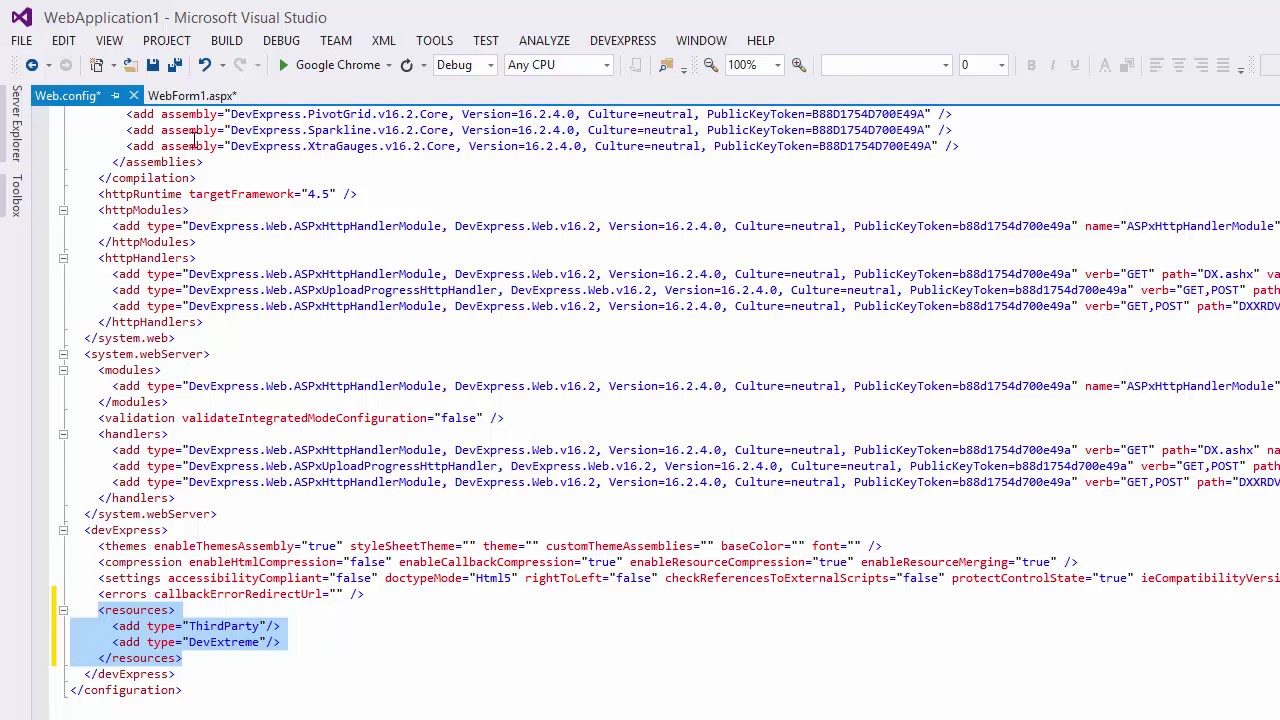Image resolution: width=1280 pixels, height=720 pixels.
Task: Click the Foreground Color icon
Action: coord(1104,65)
